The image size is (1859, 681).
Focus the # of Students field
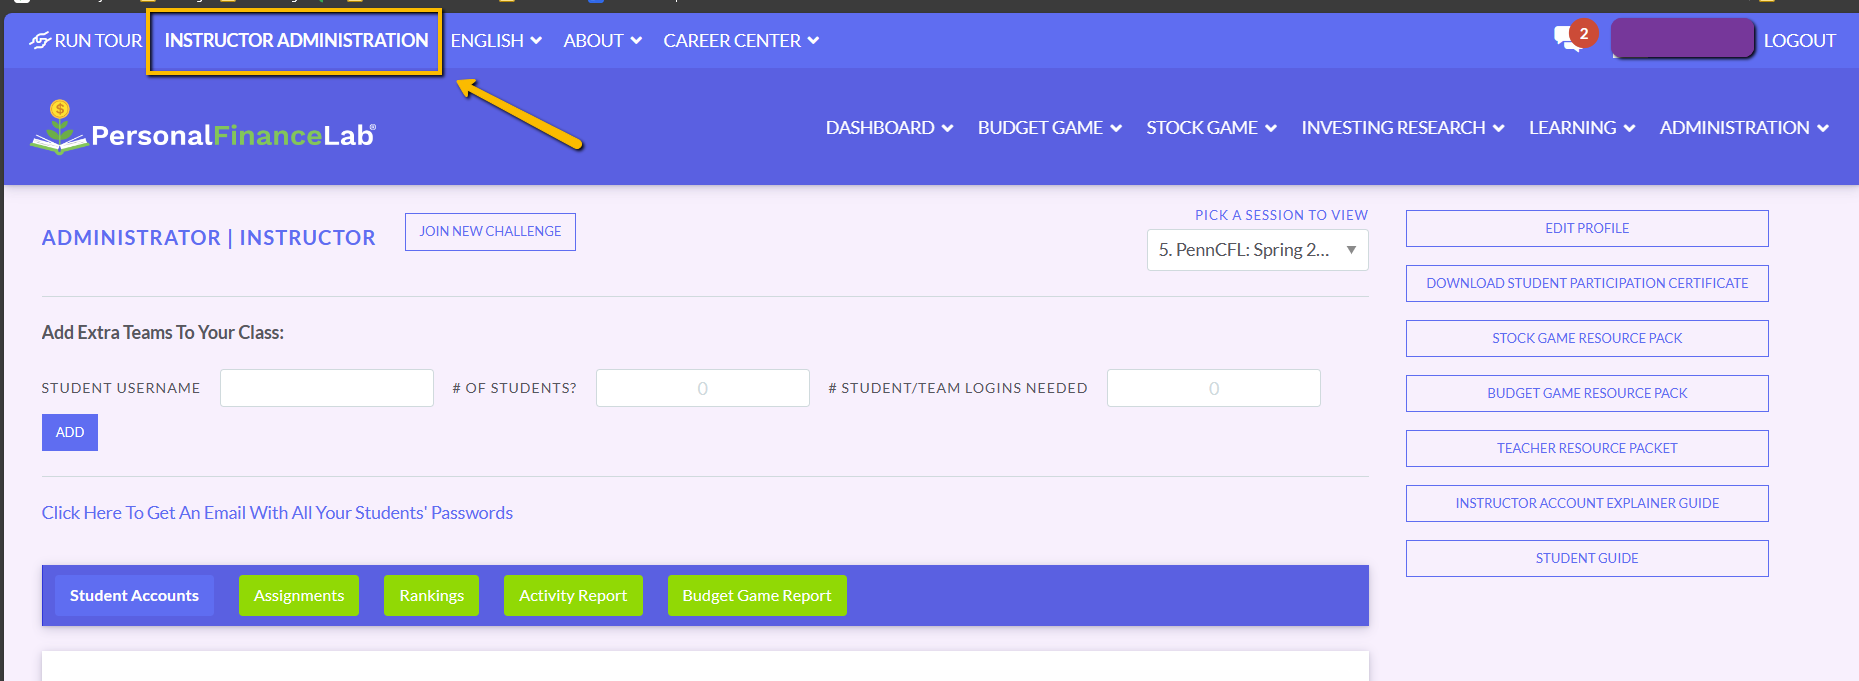(703, 388)
